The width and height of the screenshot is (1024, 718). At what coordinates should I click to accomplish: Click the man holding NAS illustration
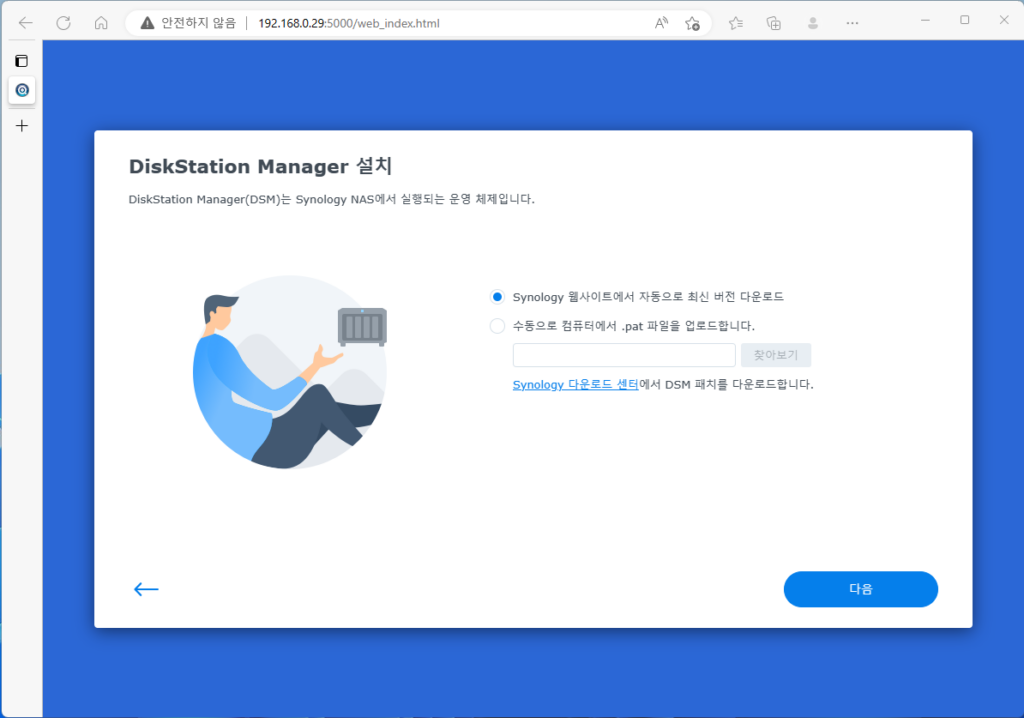coord(290,372)
